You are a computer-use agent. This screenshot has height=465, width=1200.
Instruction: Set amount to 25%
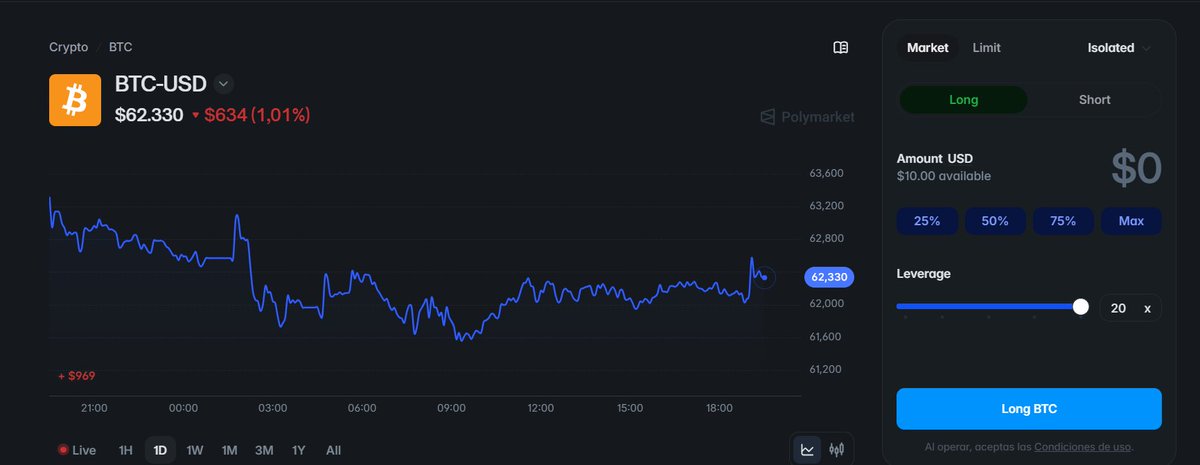tap(927, 221)
